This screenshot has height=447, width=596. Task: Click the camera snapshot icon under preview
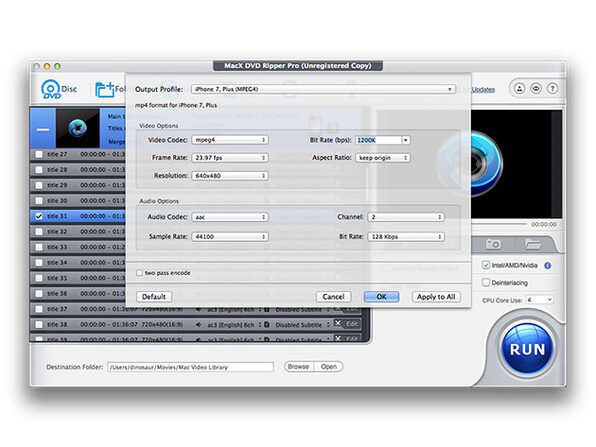[x=493, y=244]
